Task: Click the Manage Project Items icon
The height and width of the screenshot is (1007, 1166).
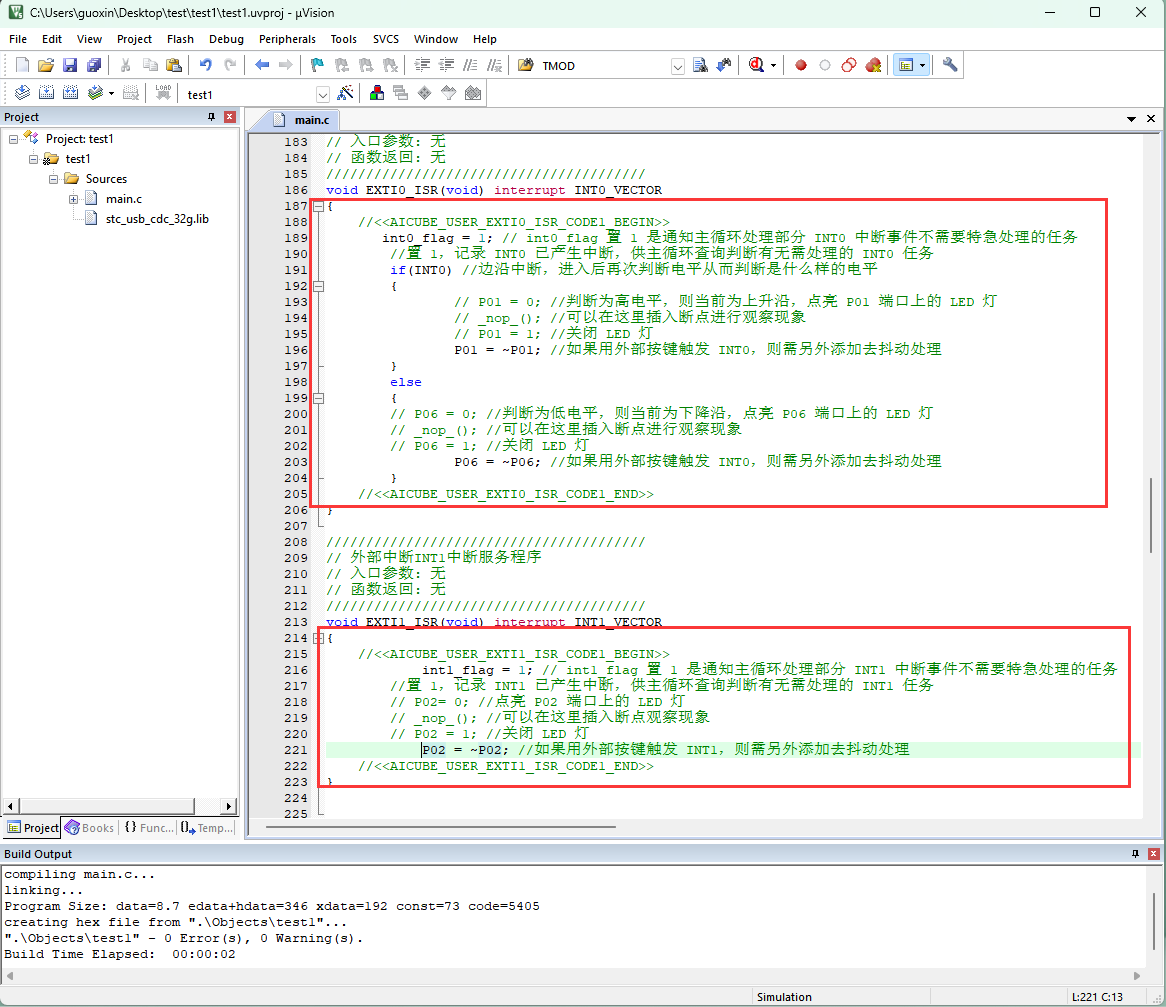Action: [x=377, y=93]
